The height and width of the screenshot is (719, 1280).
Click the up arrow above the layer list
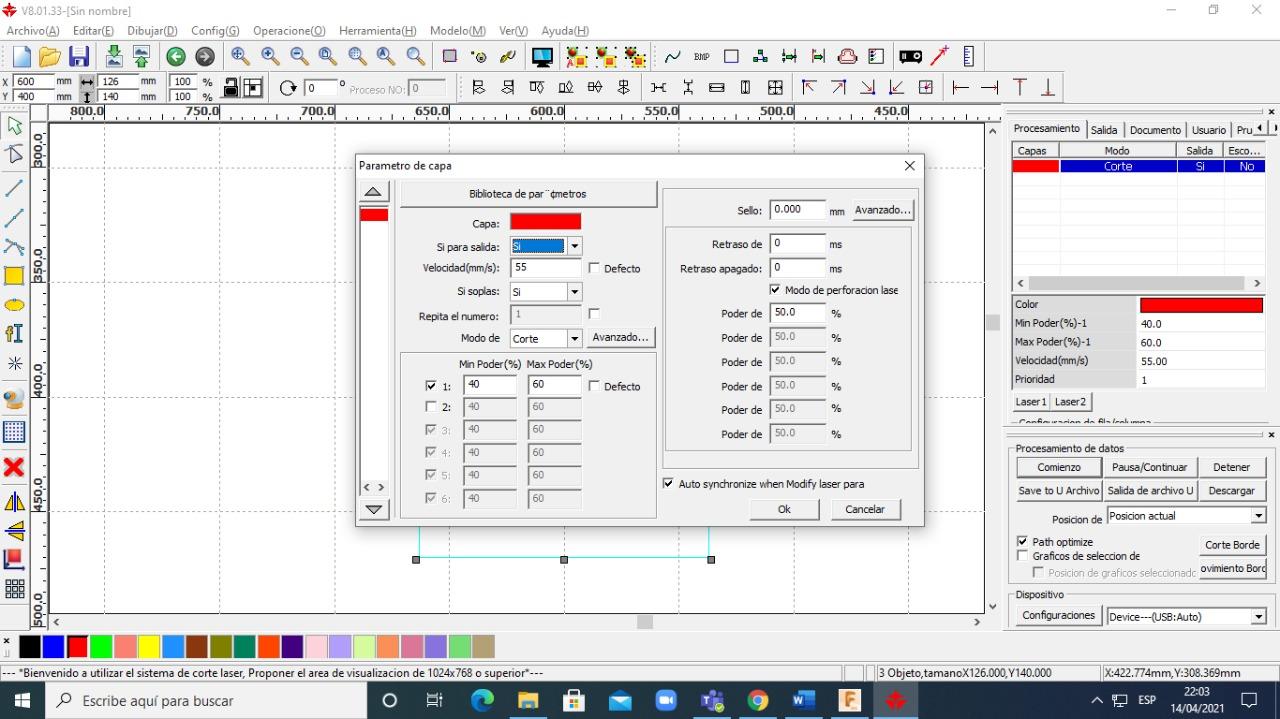372,193
